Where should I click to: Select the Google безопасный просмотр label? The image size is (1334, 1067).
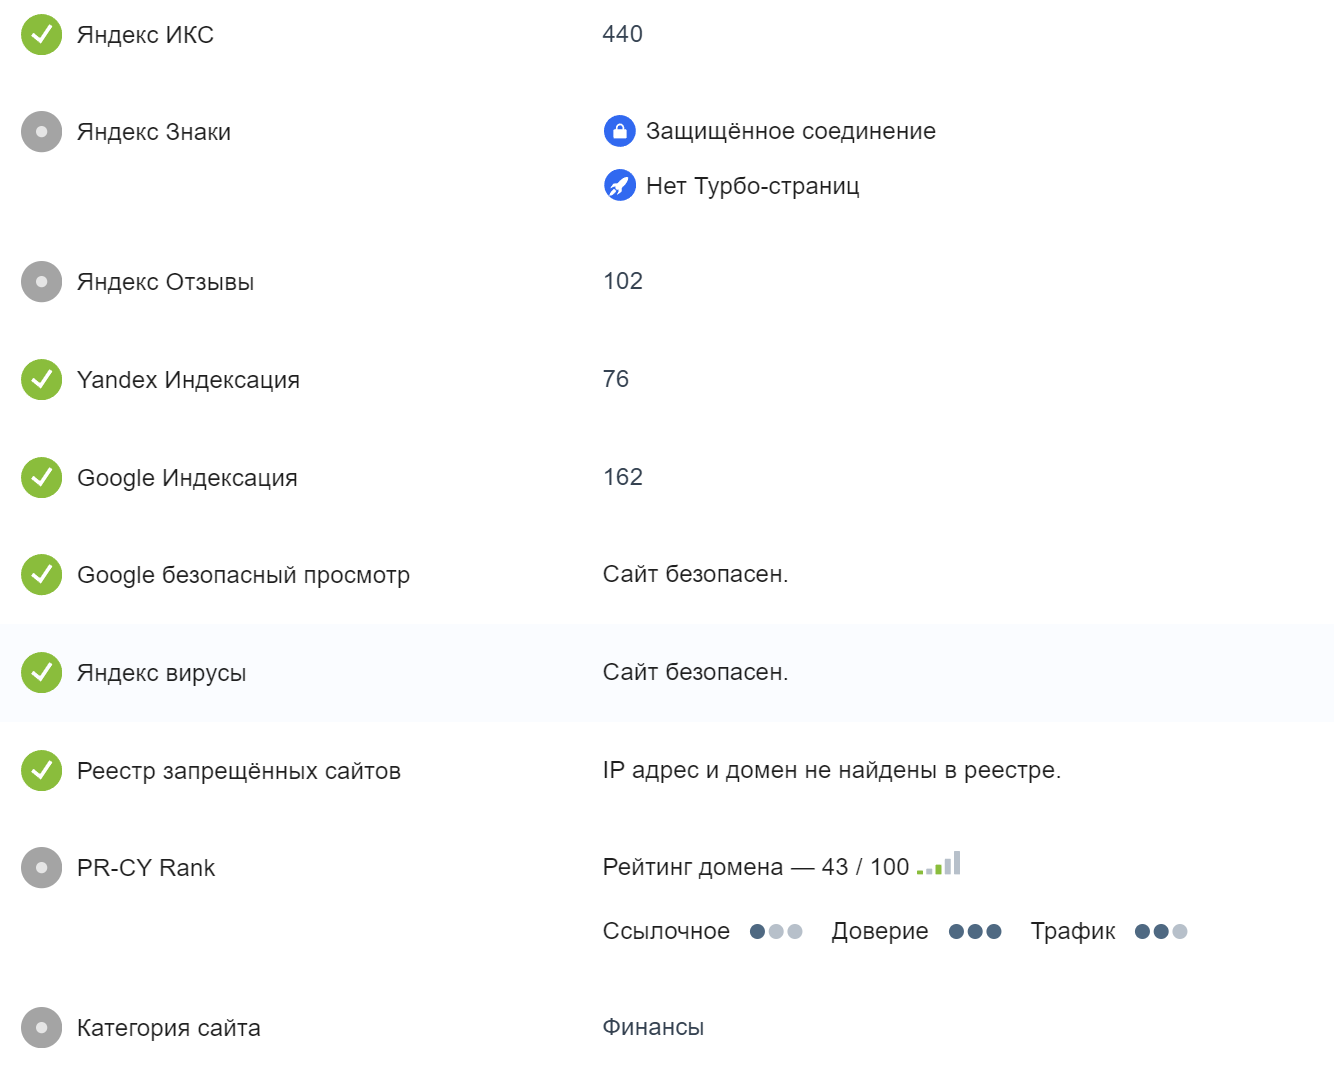click(243, 575)
